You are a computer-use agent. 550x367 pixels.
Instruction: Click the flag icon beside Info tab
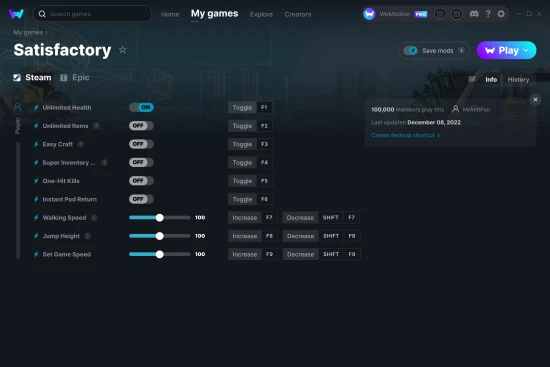472,80
